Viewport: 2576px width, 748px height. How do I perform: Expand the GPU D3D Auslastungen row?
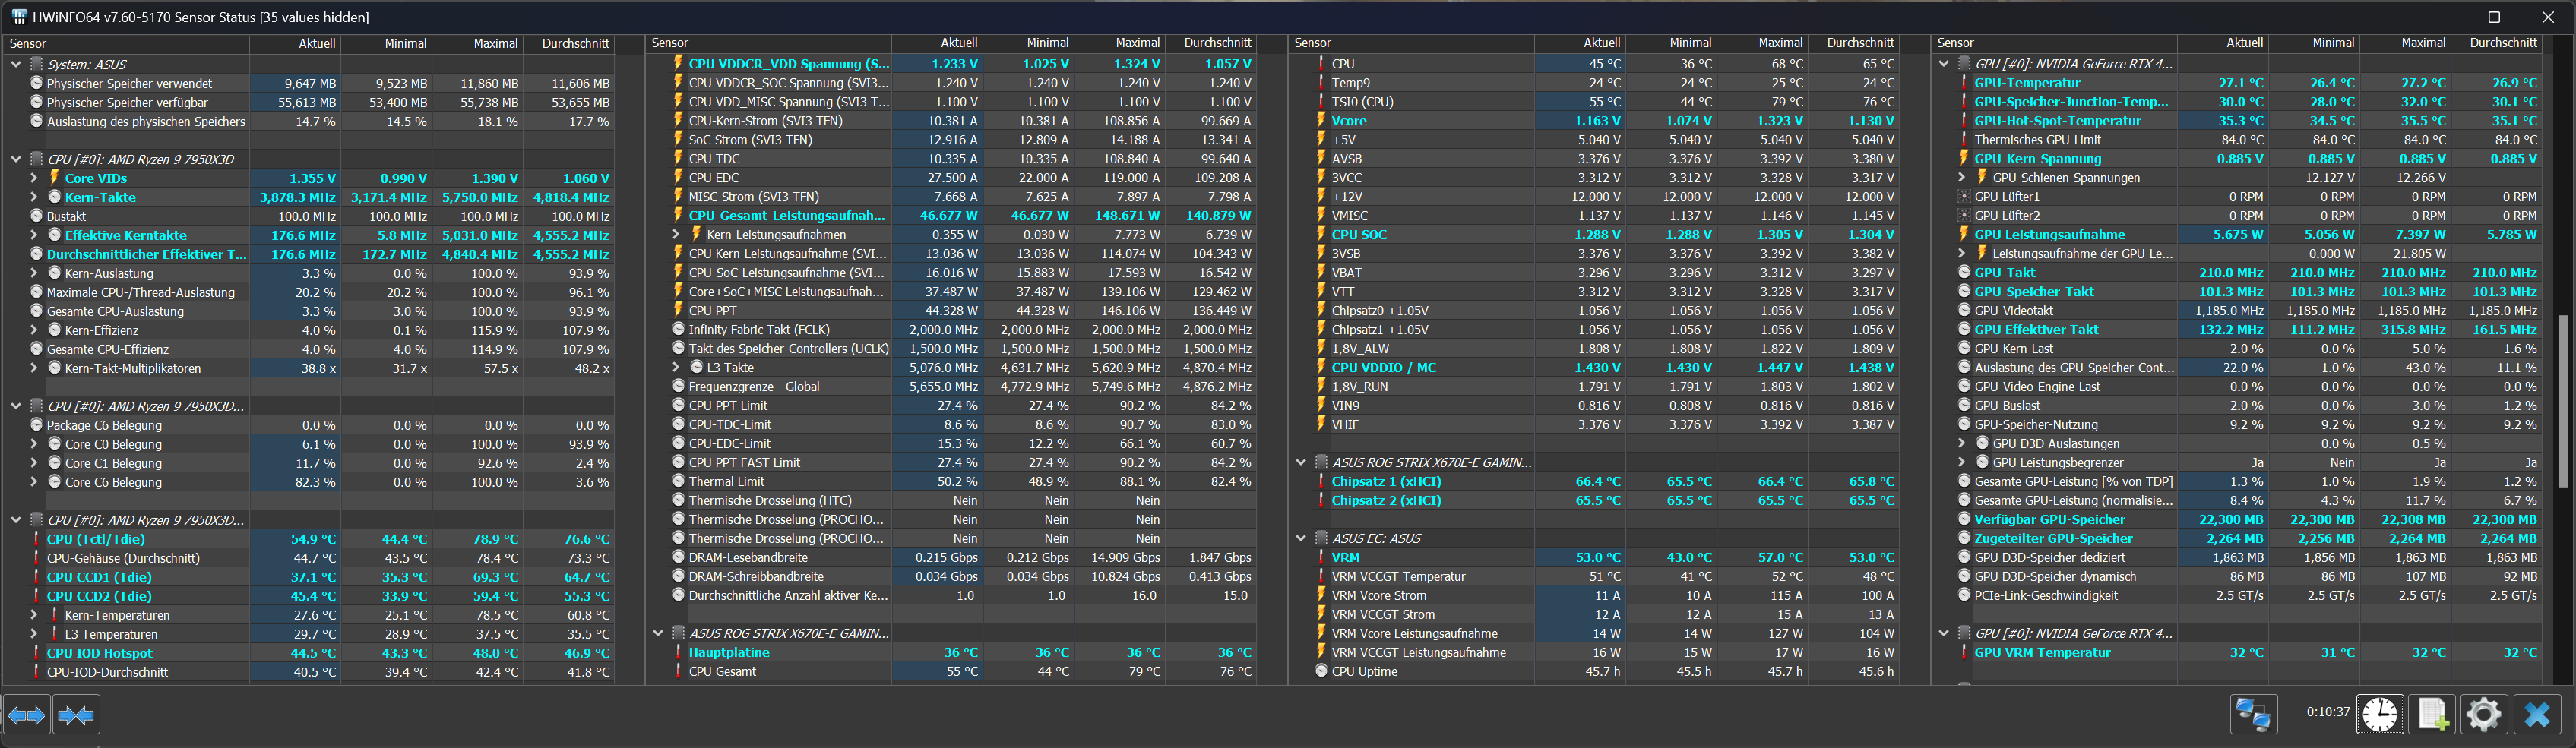coord(1962,443)
